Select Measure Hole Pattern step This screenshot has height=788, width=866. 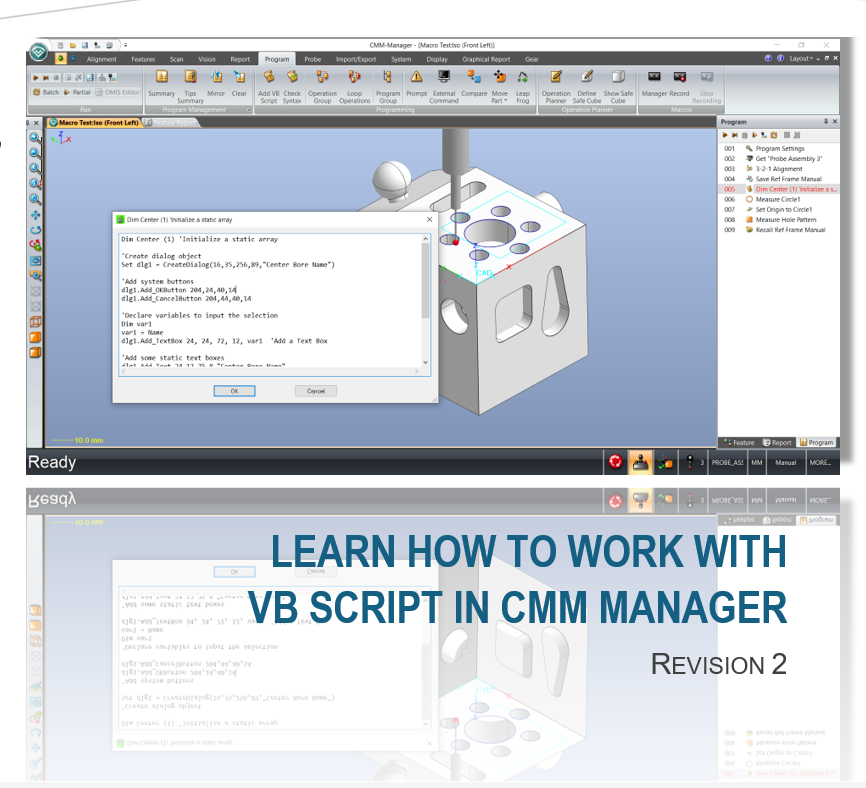pos(779,220)
